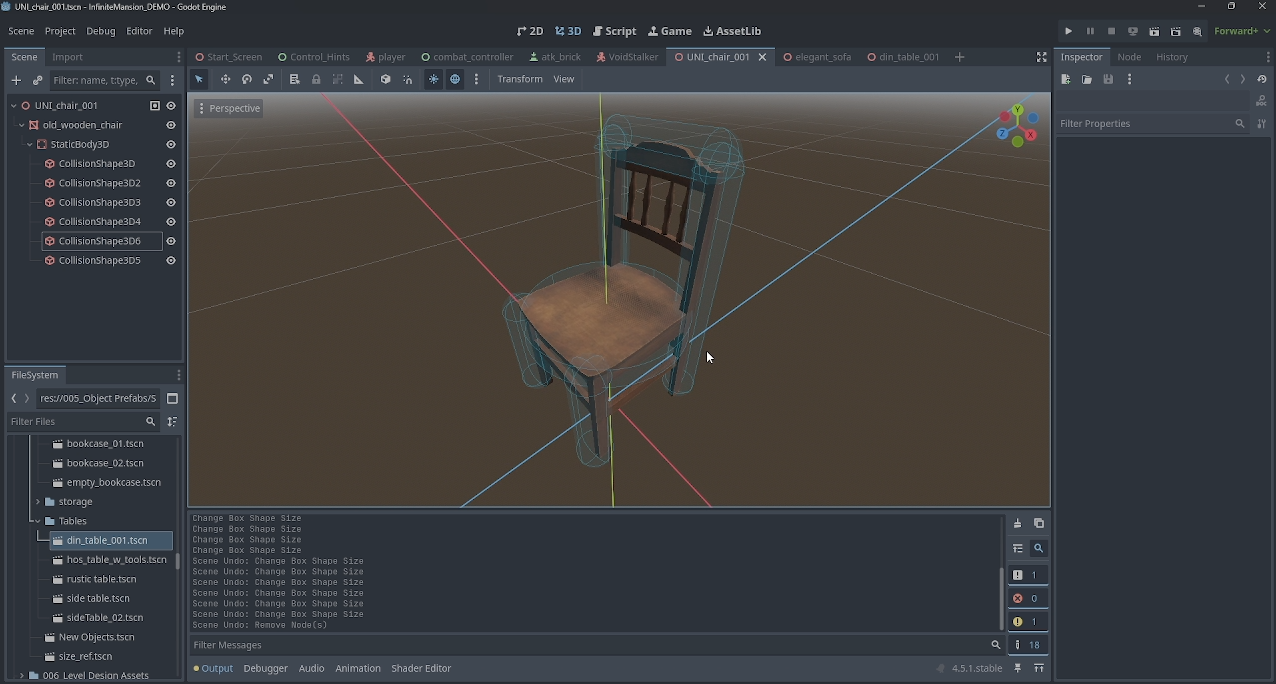Clear the output log with broom icon

point(1017,524)
